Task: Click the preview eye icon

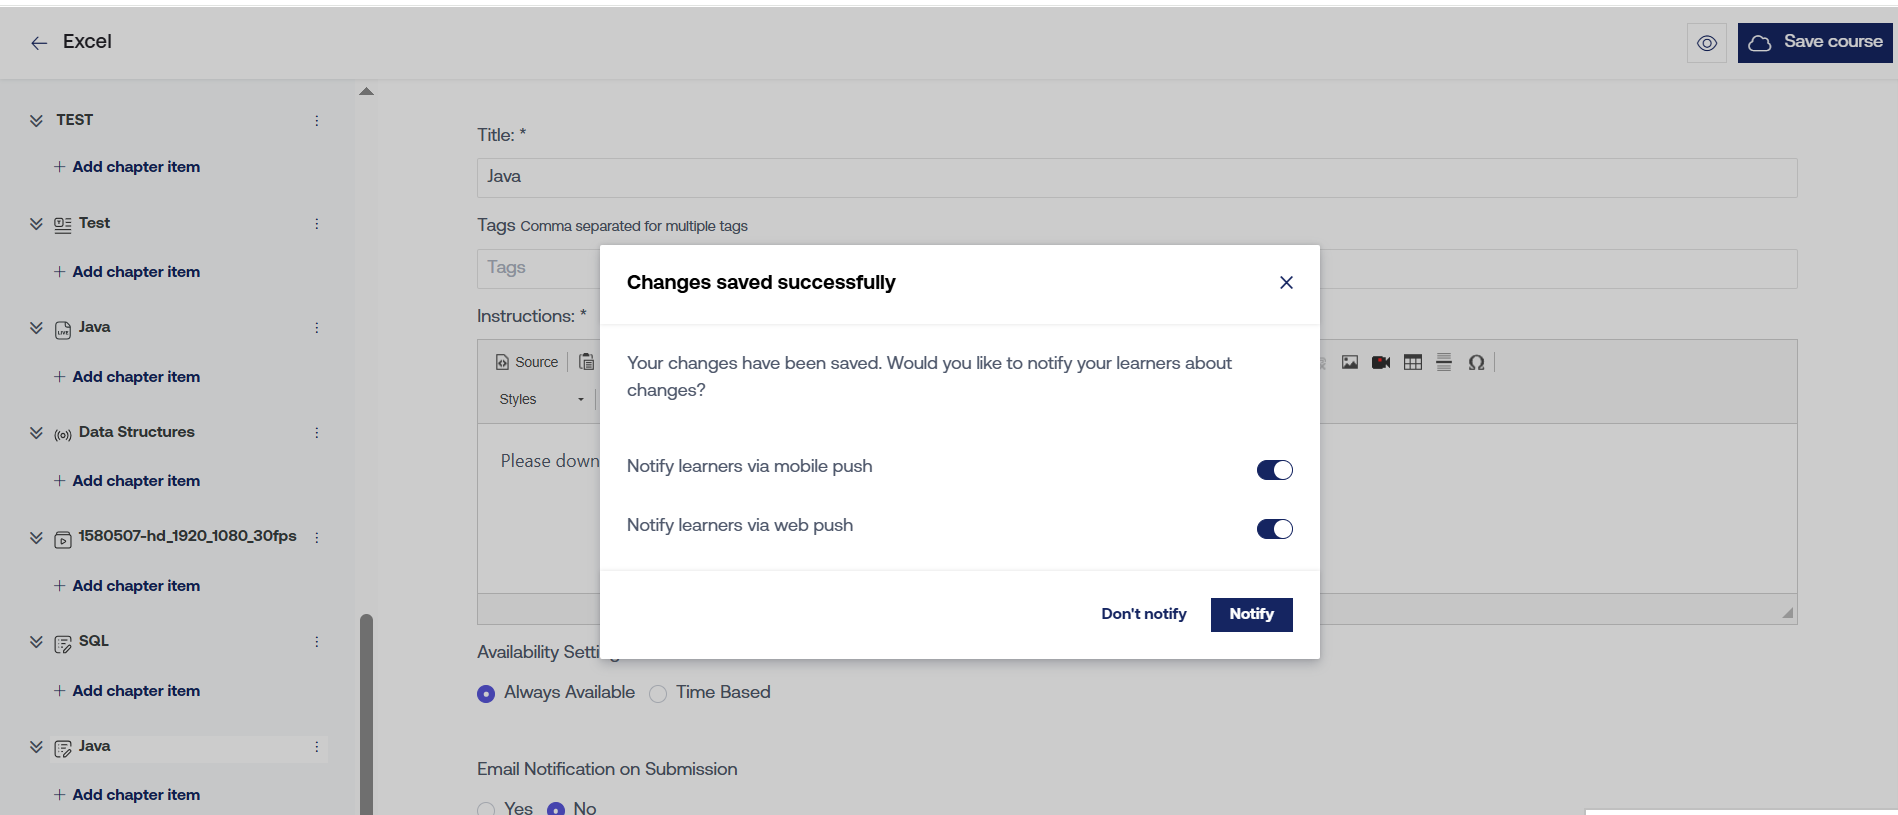Action: 1706,43
